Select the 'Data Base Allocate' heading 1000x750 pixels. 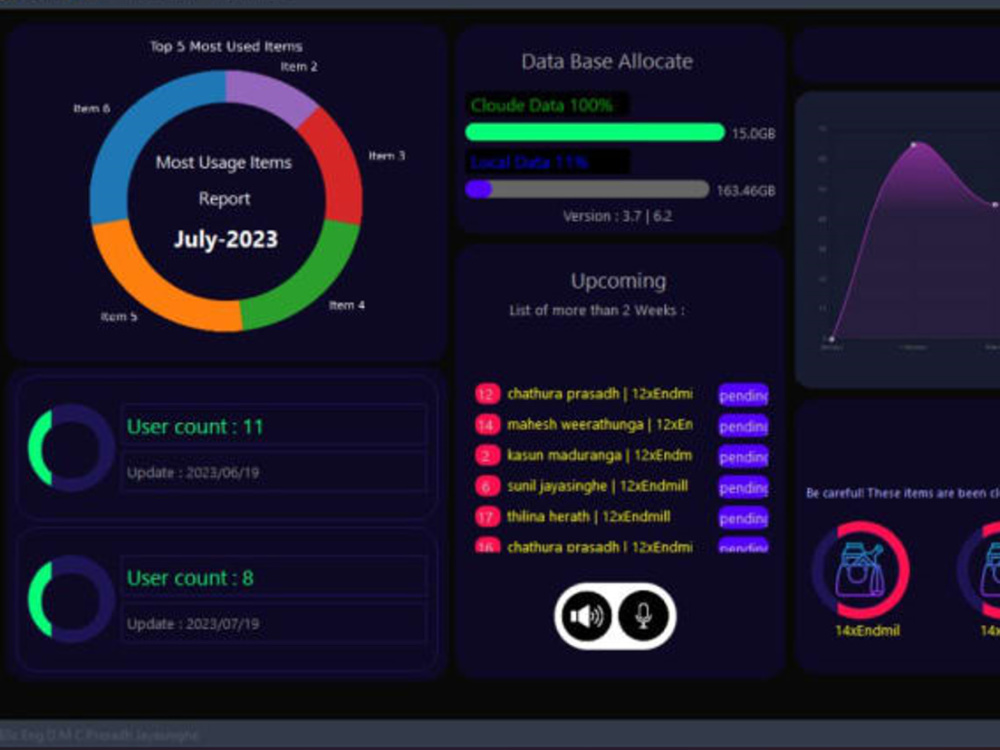607,61
